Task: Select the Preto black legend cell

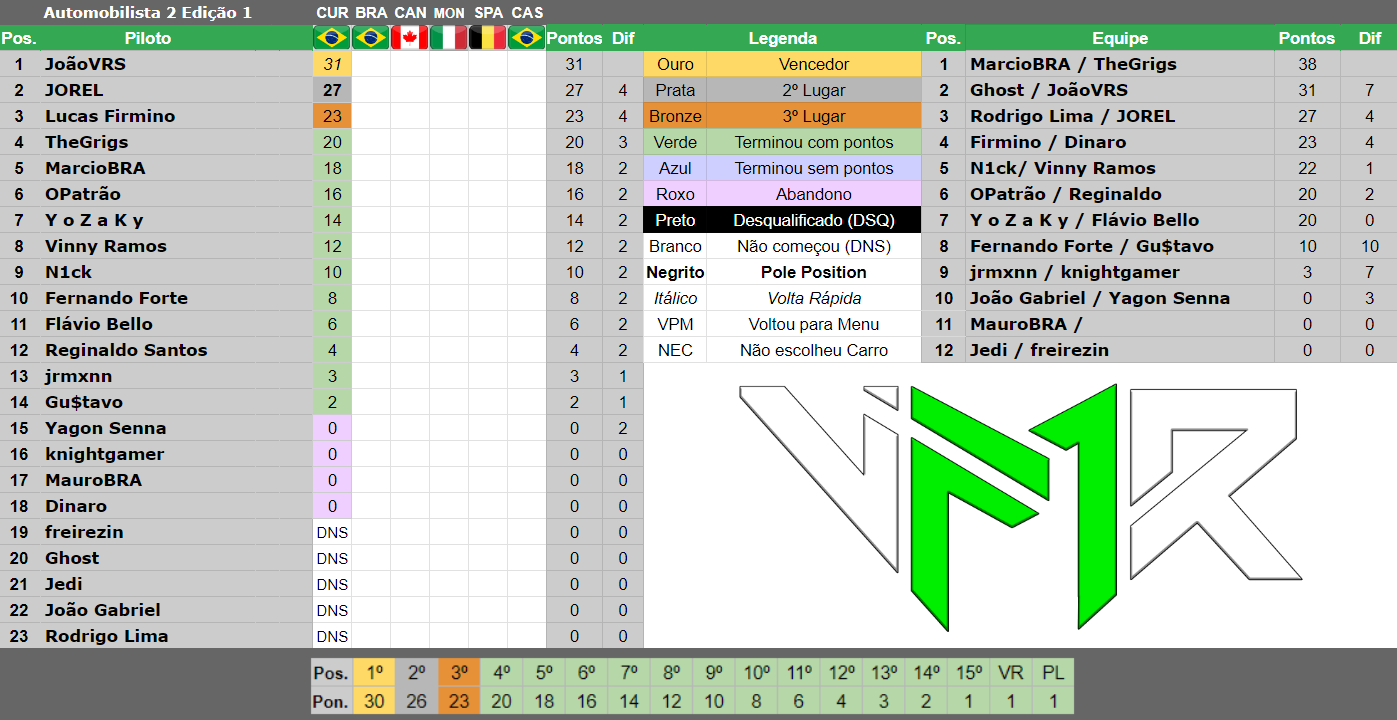Action: 675,220
